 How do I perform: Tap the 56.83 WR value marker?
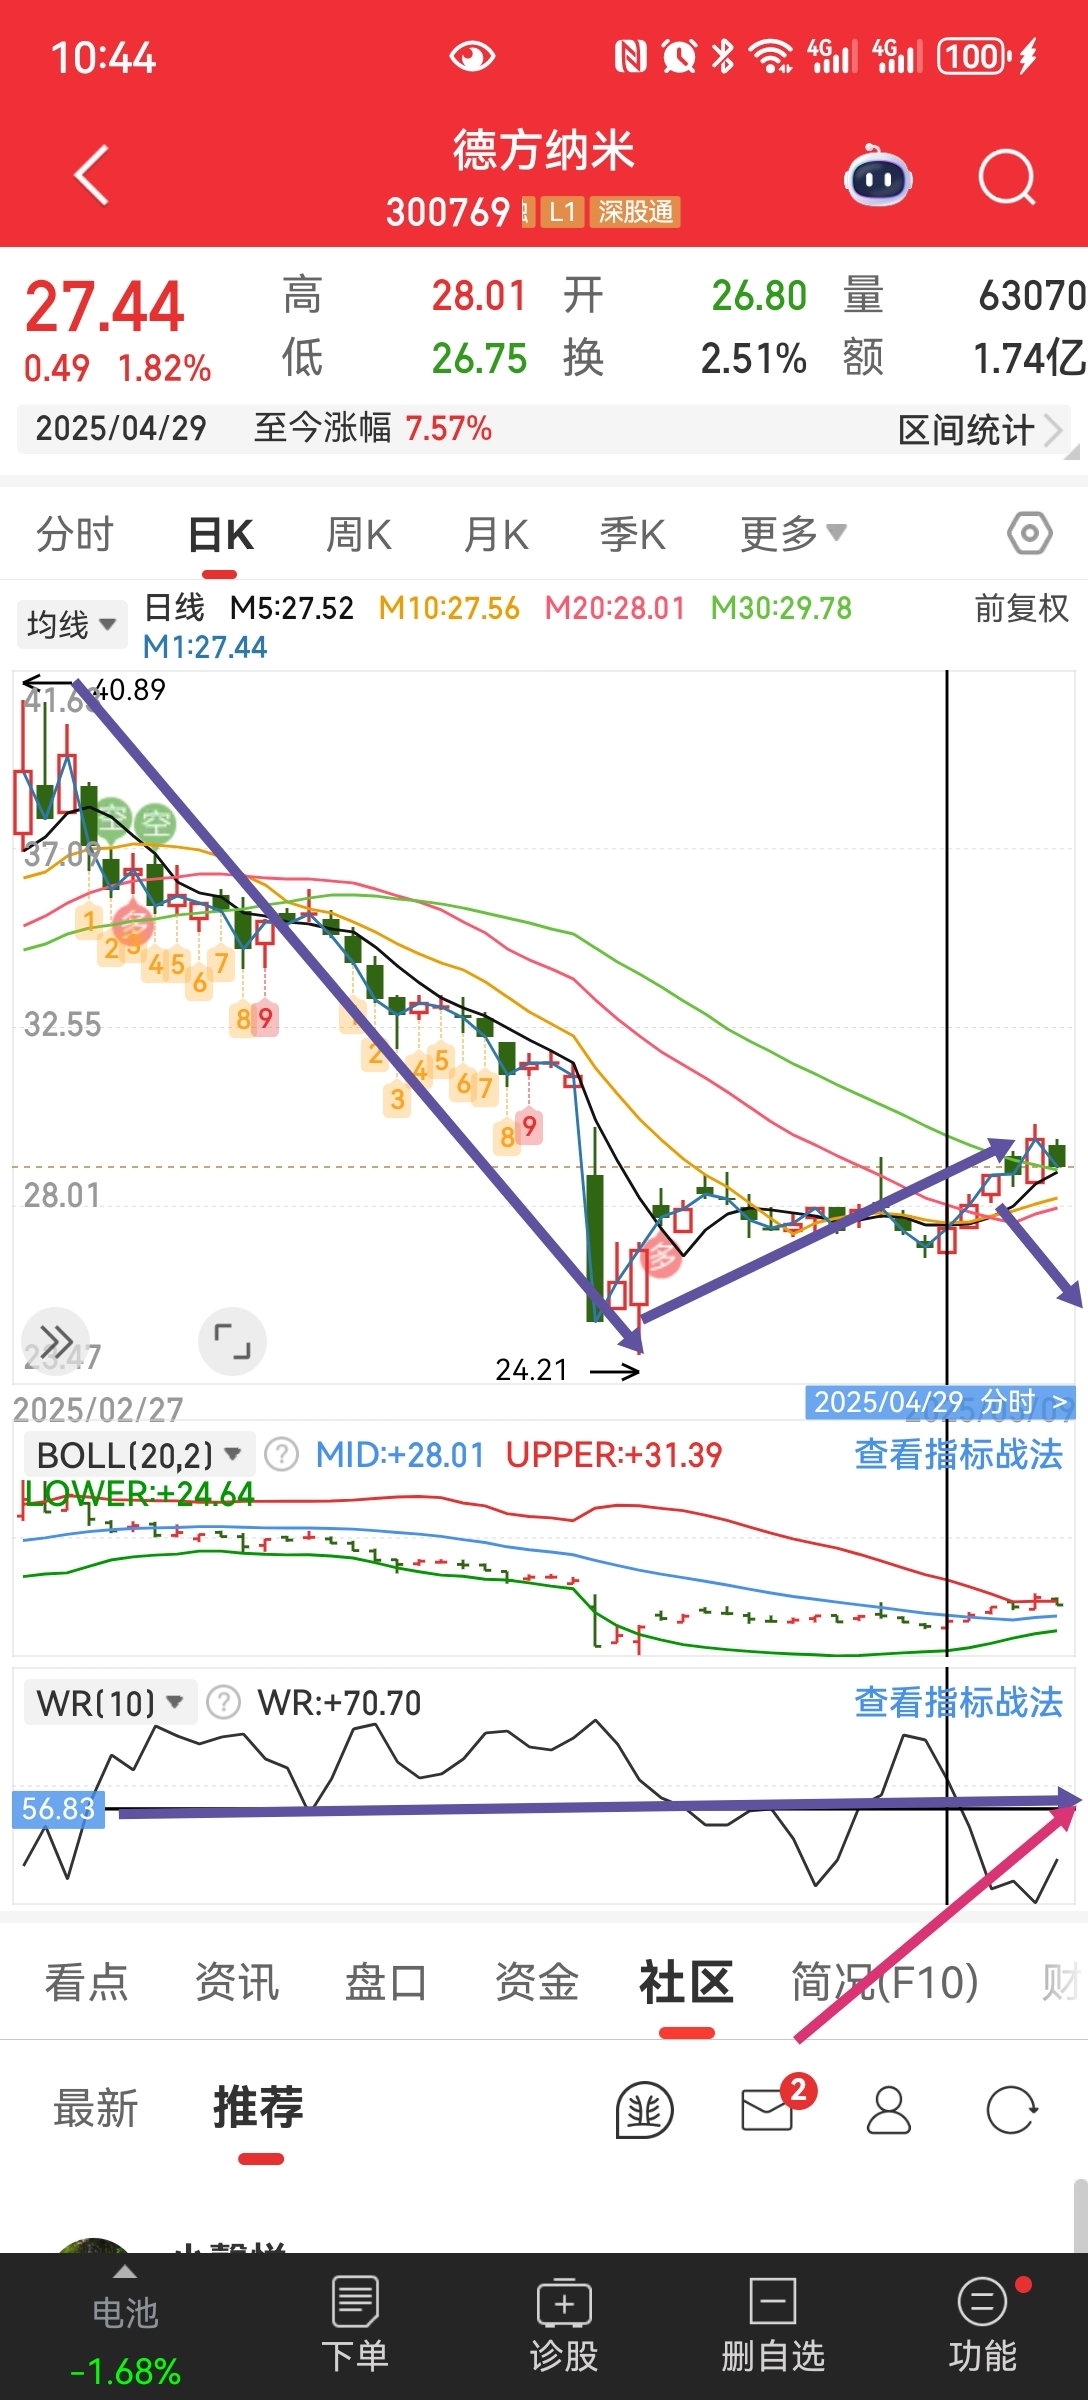click(58, 1808)
